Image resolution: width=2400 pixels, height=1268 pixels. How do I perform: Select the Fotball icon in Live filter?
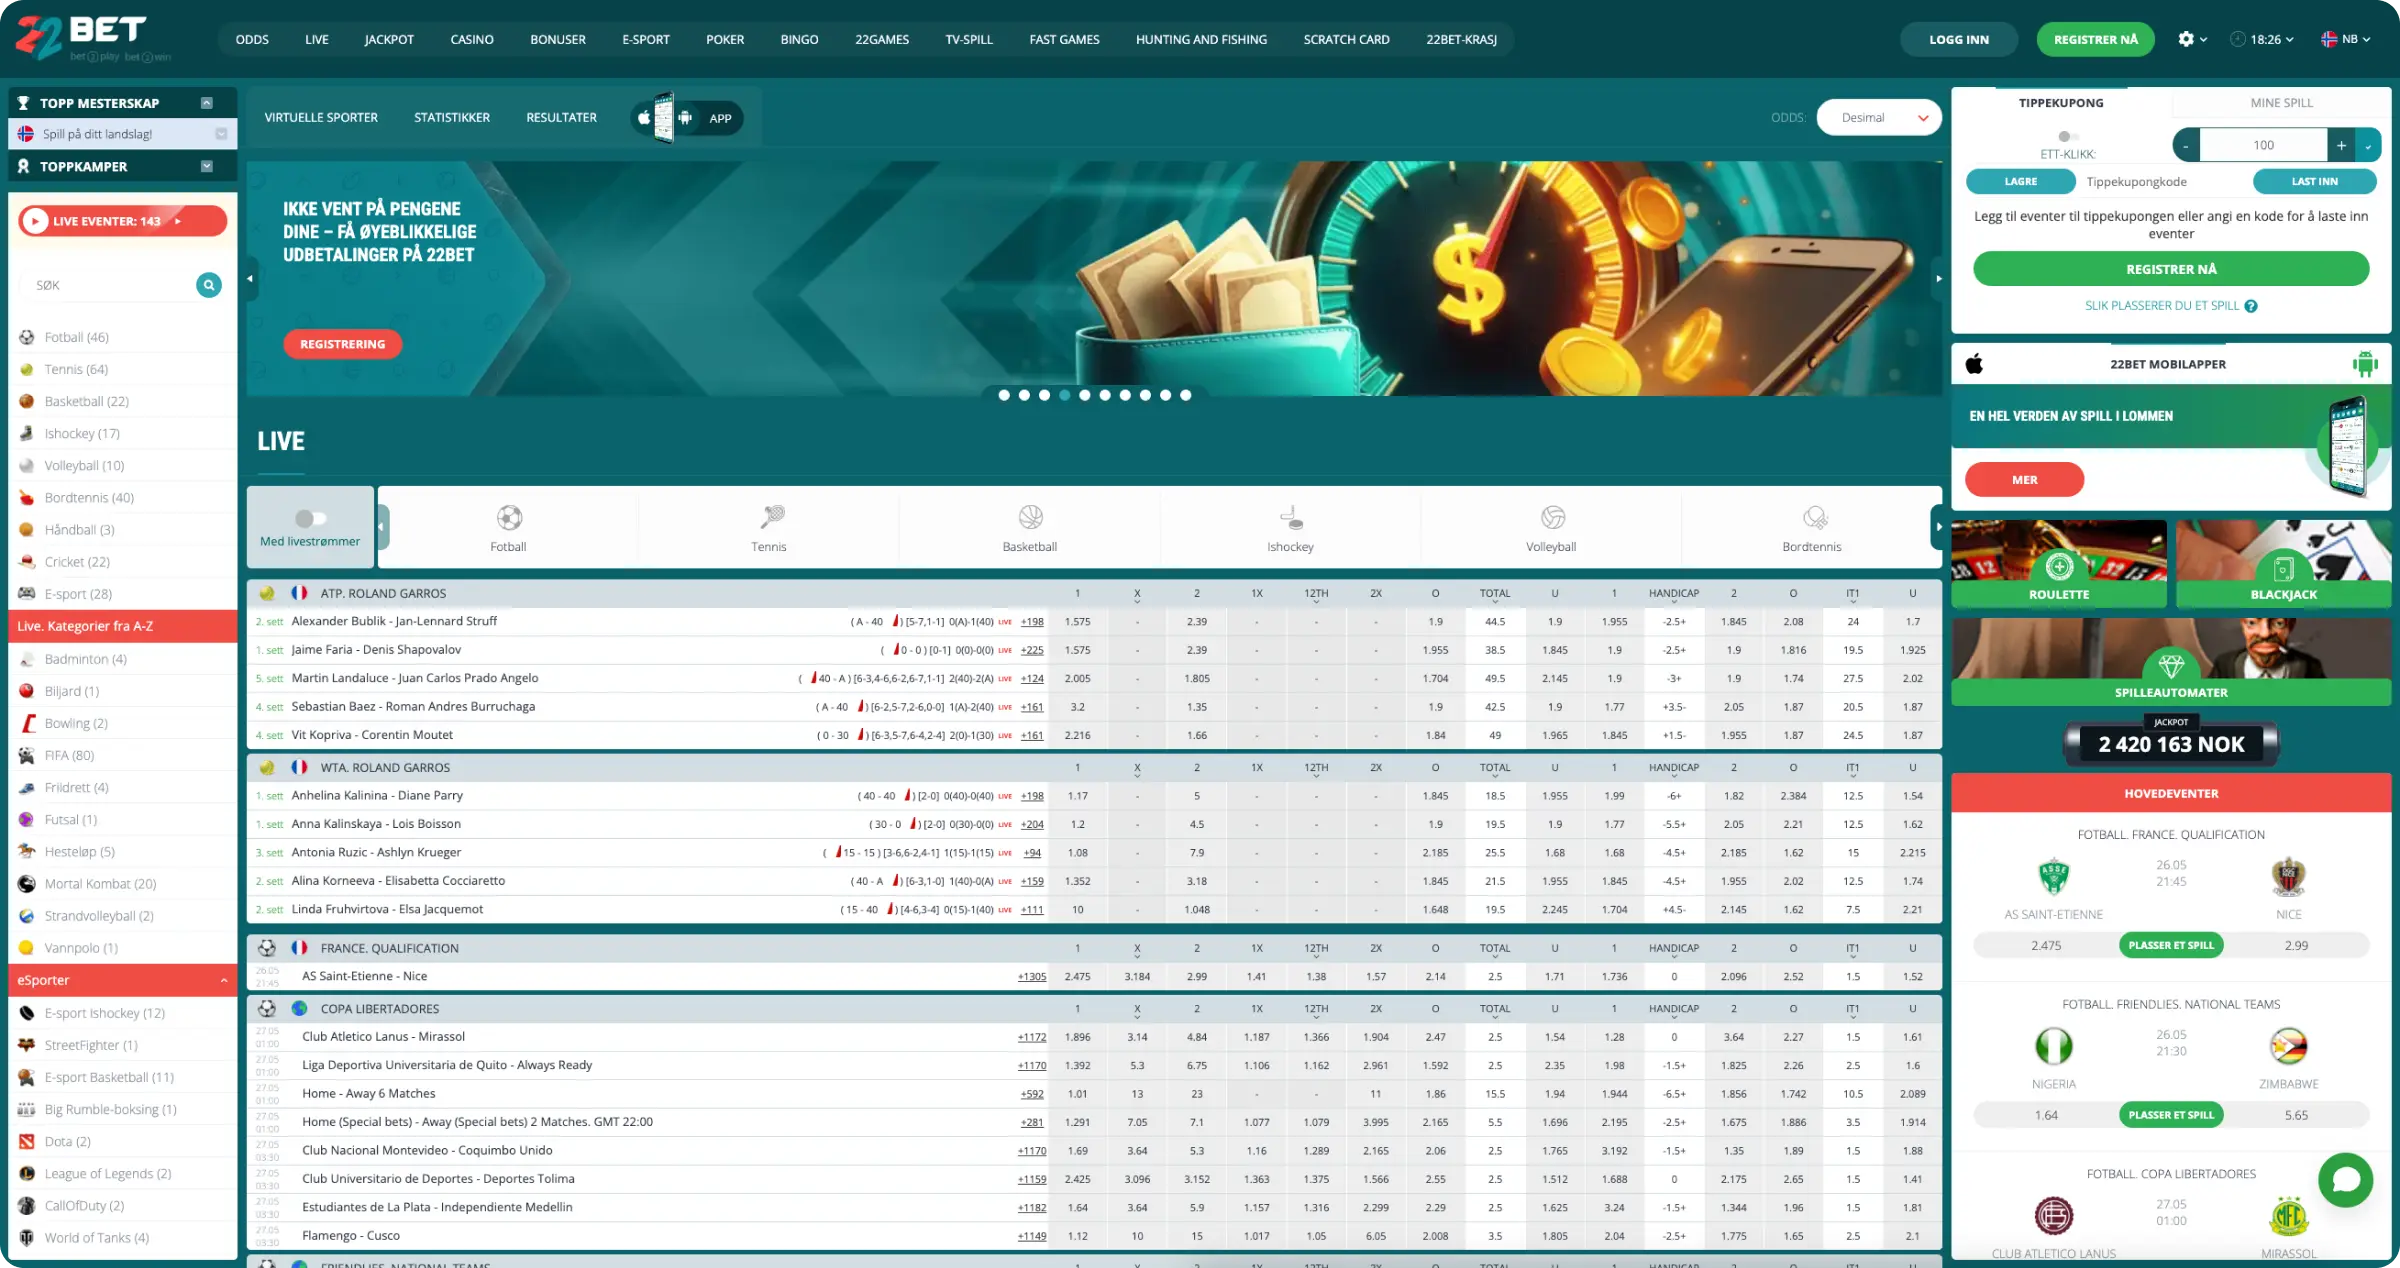tap(509, 517)
